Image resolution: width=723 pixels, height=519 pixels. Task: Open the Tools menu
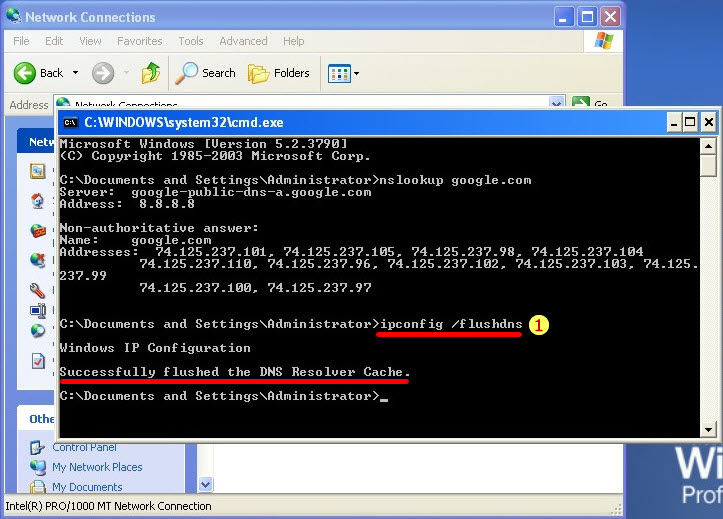[191, 41]
